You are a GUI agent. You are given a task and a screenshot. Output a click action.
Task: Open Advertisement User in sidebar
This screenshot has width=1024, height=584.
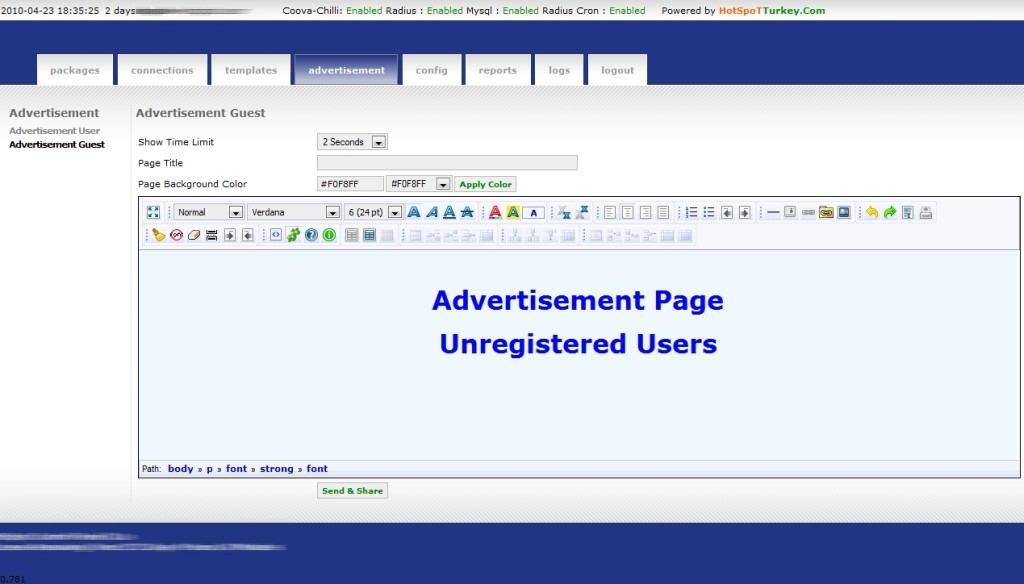[x=54, y=131]
